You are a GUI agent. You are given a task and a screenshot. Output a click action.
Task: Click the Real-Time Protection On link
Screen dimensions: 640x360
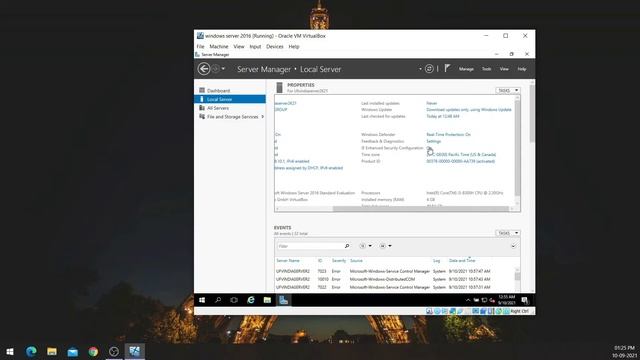coord(448,134)
